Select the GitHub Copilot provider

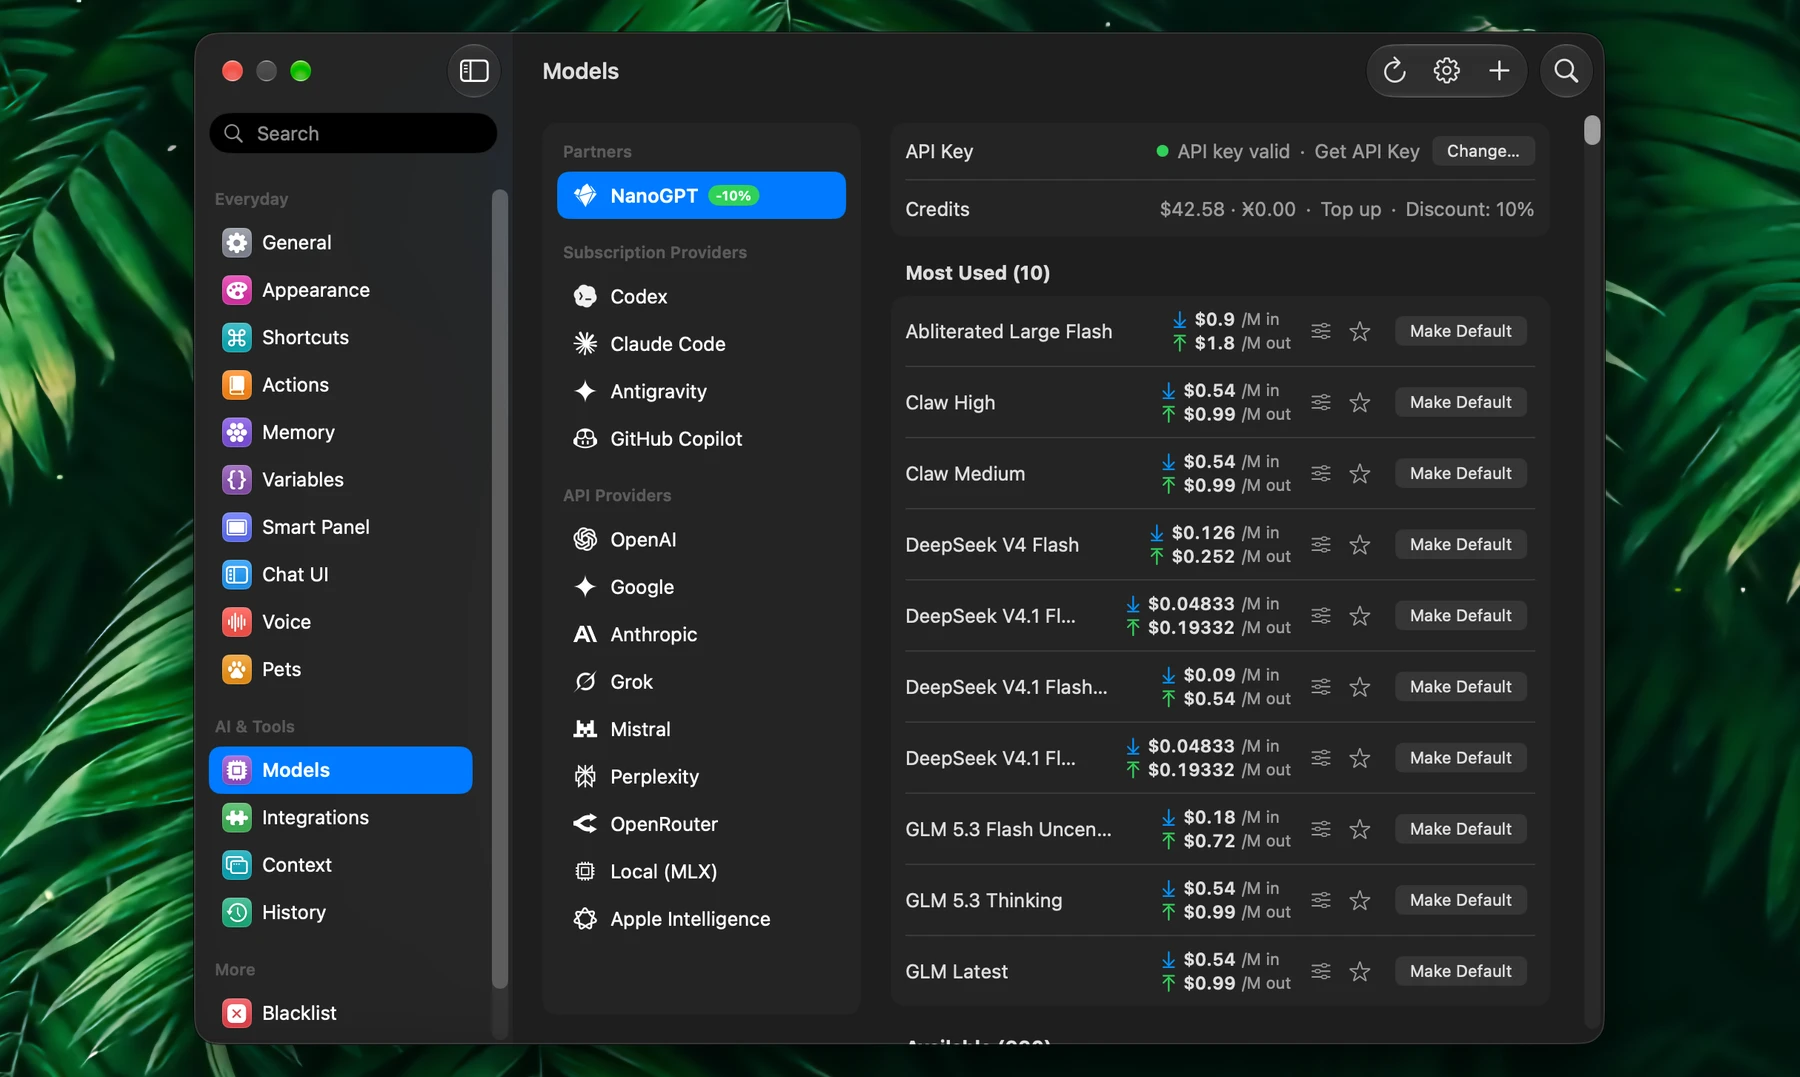[701, 439]
